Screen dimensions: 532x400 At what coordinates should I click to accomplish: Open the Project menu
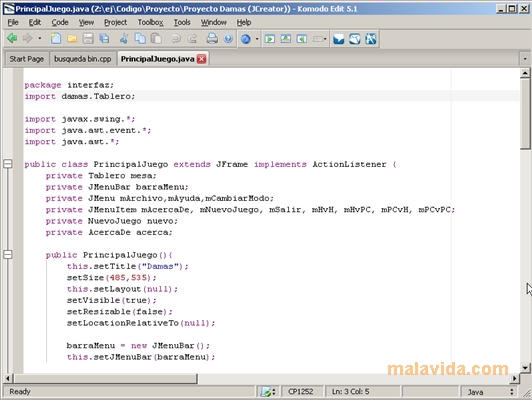[115, 22]
